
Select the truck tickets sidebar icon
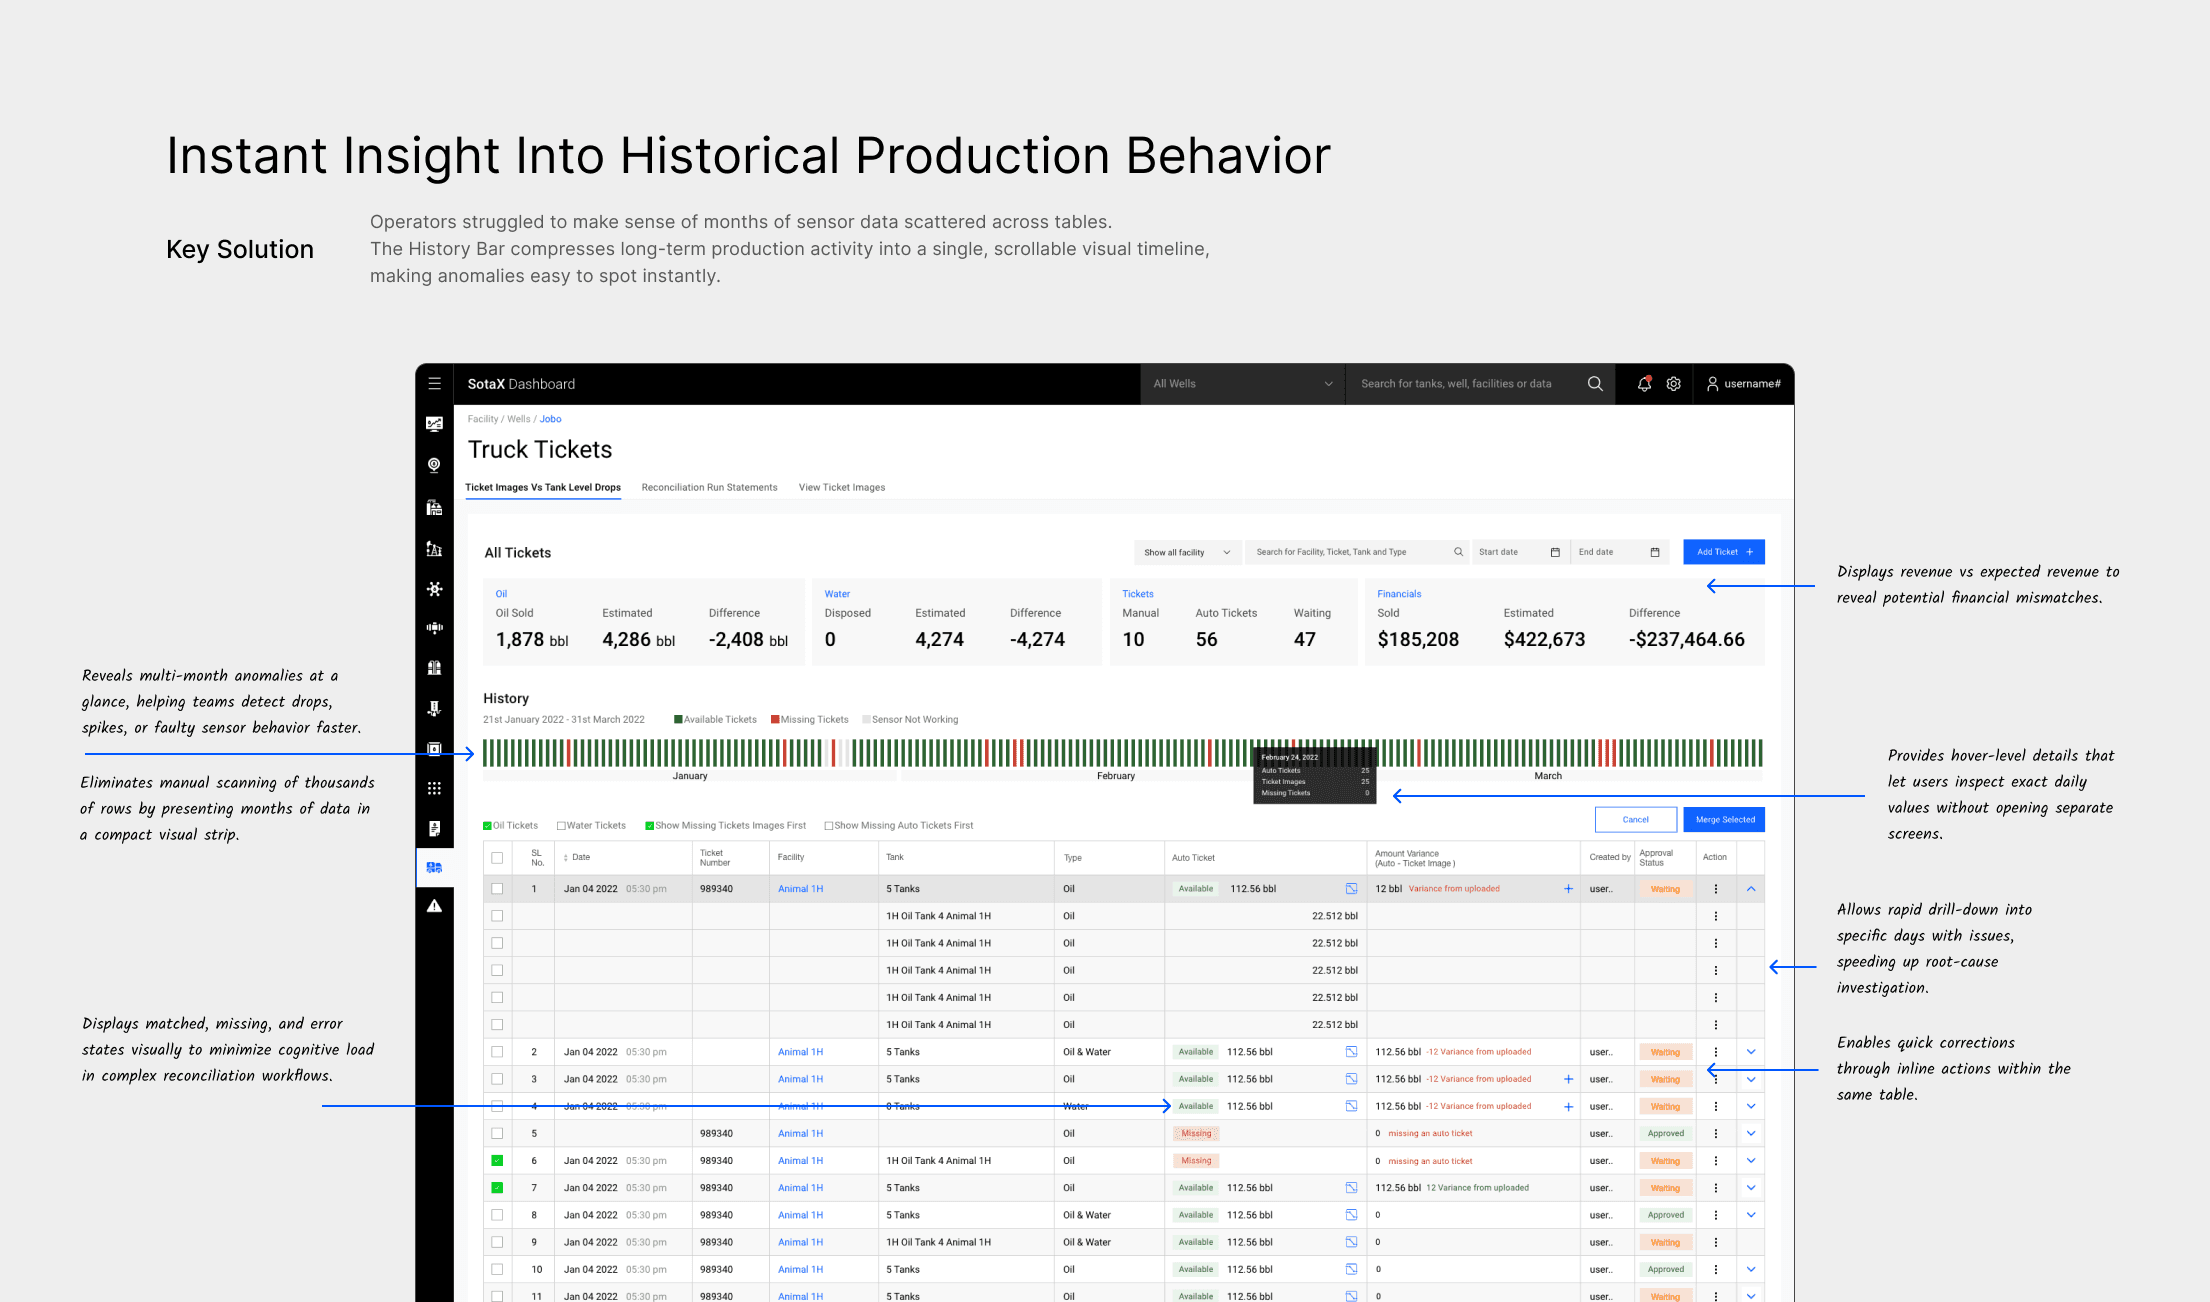coord(434,867)
